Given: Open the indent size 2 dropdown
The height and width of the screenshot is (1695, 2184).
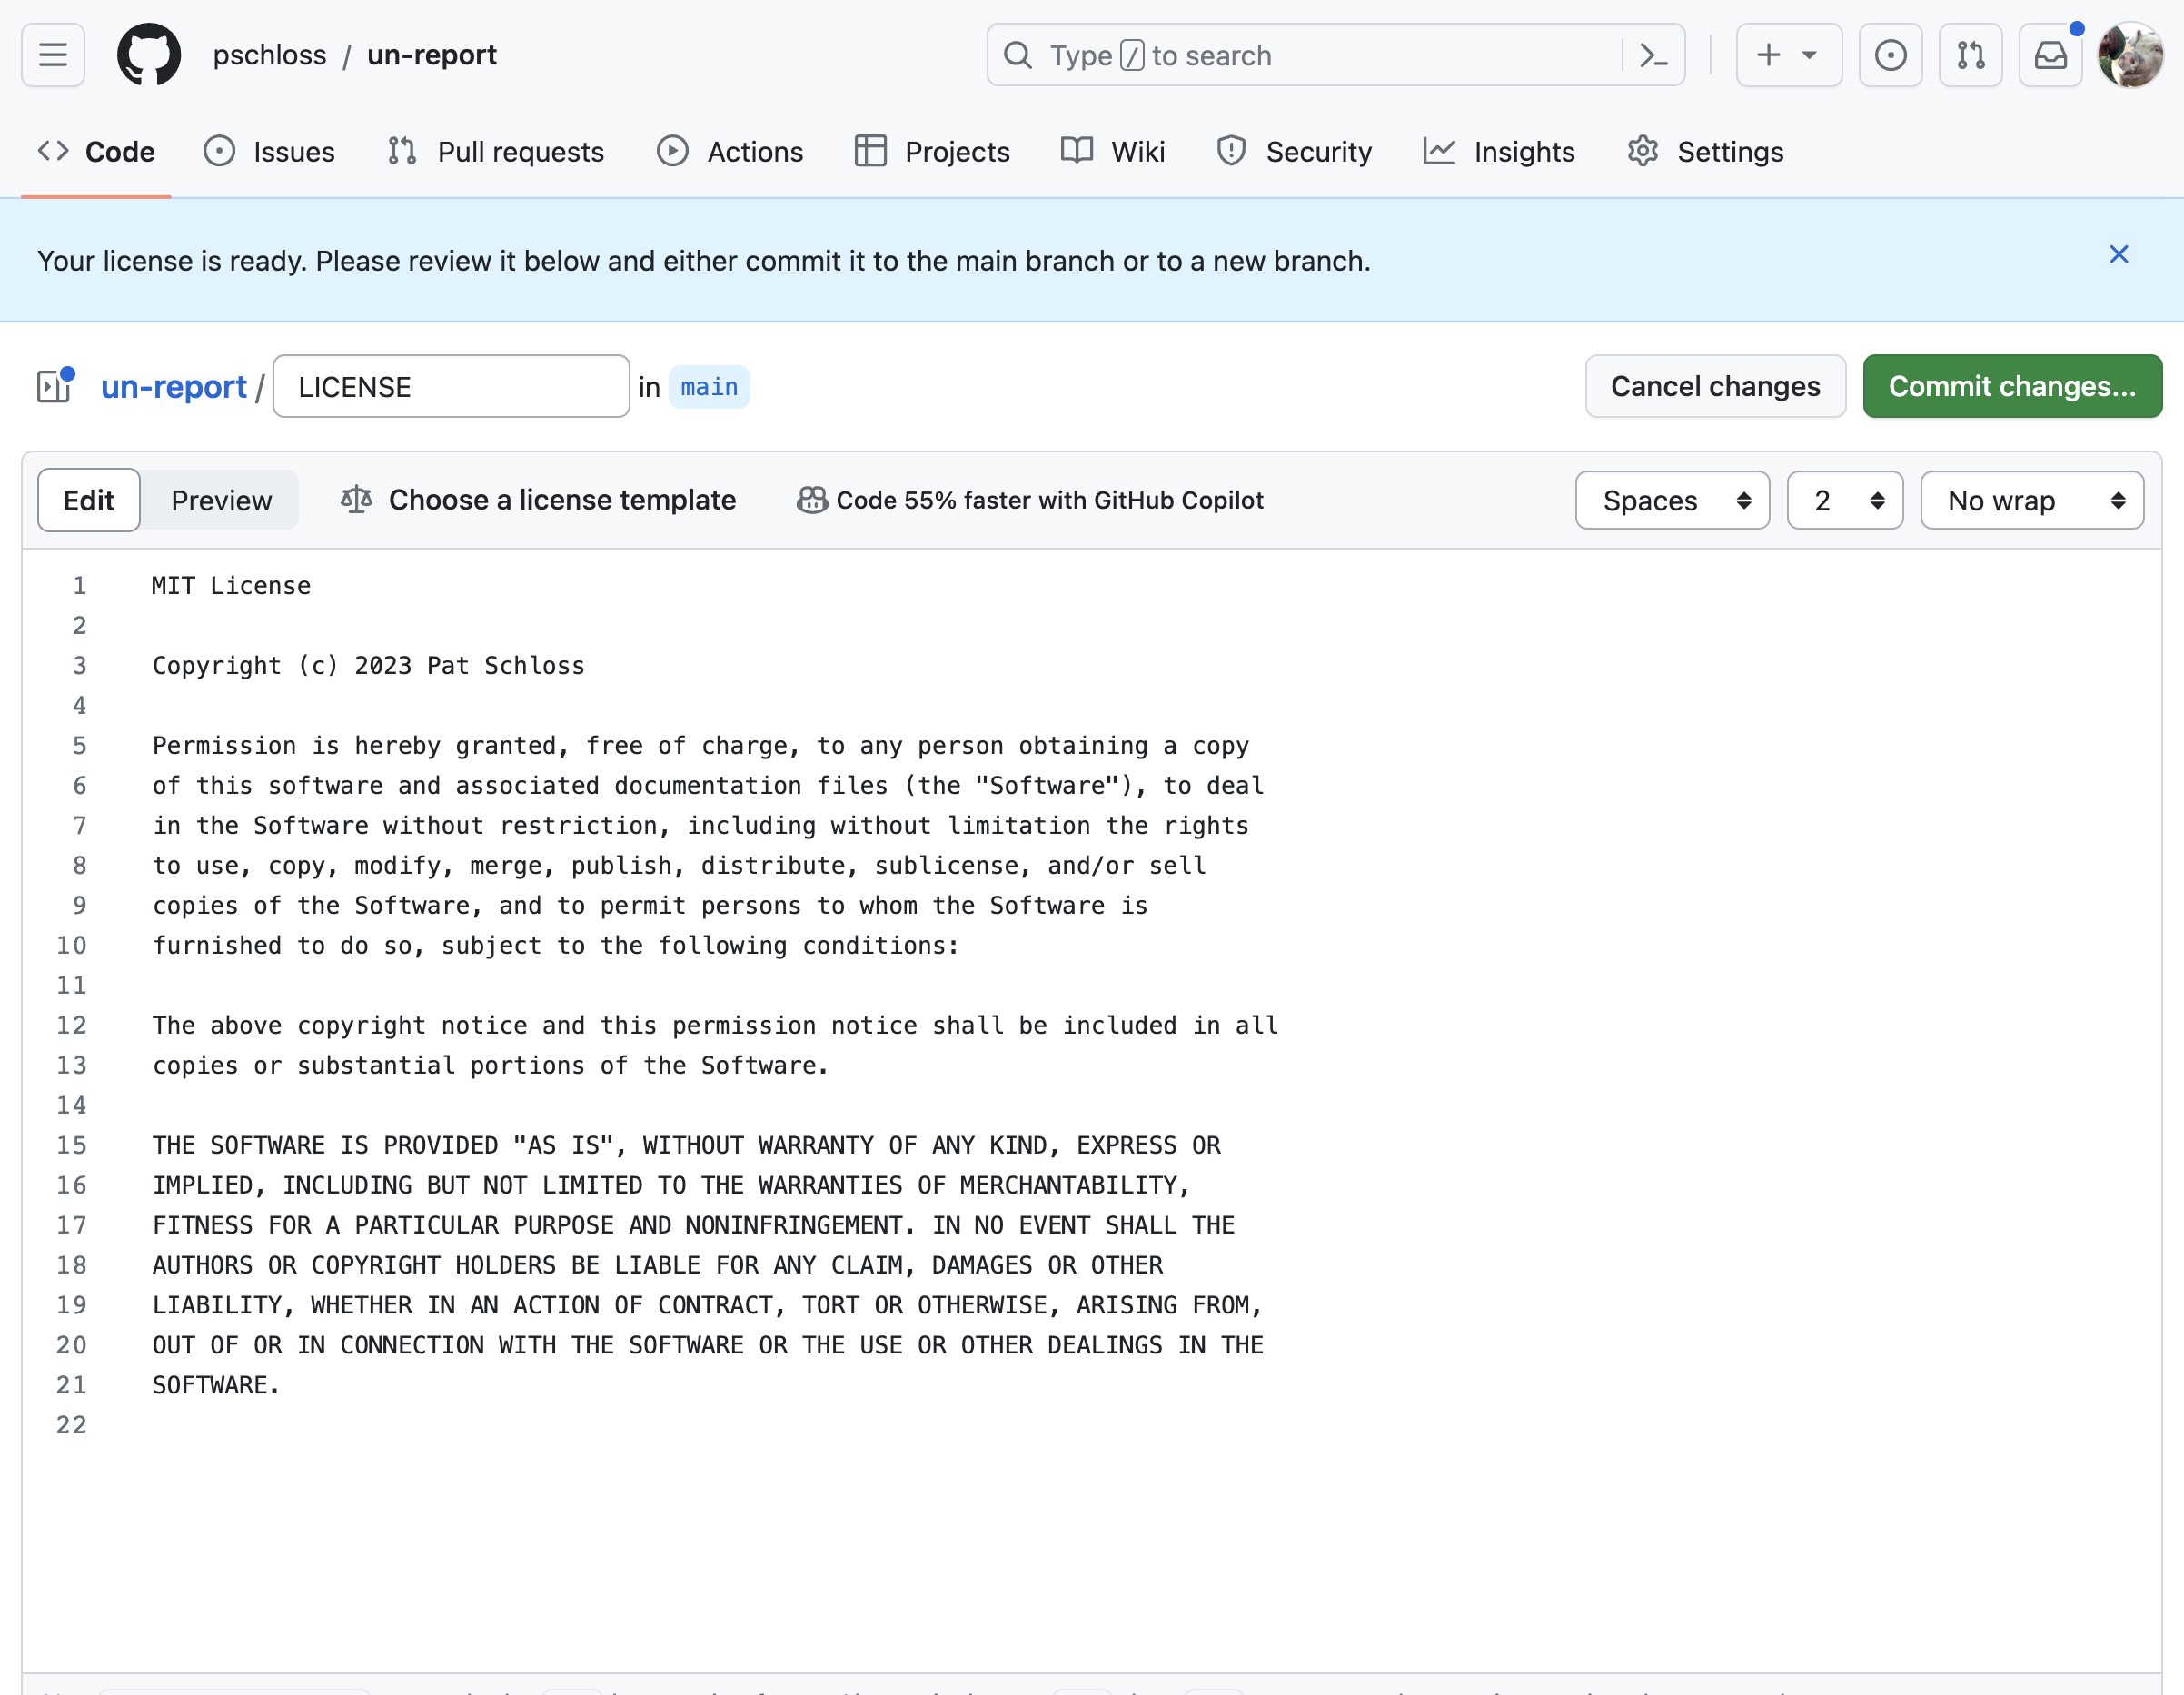Looking at the screenshot, I should (x=1844, y=500).
